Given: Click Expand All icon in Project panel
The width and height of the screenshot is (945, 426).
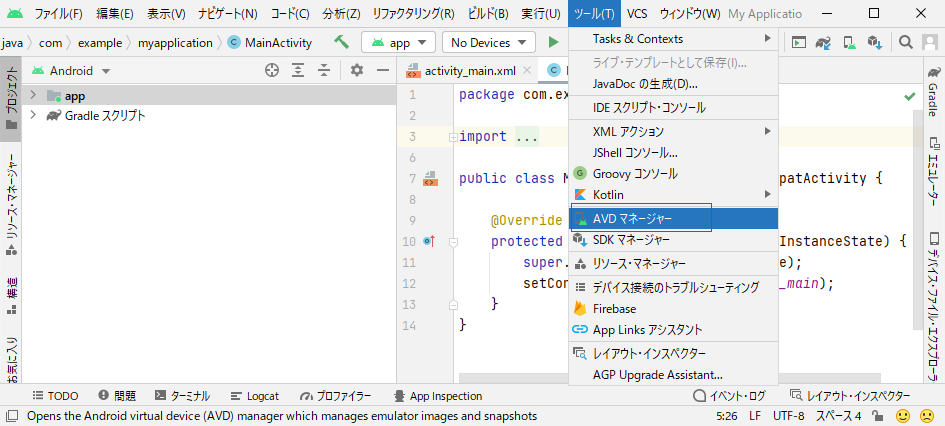Looking at the screenshot, I should coord(298,70).
